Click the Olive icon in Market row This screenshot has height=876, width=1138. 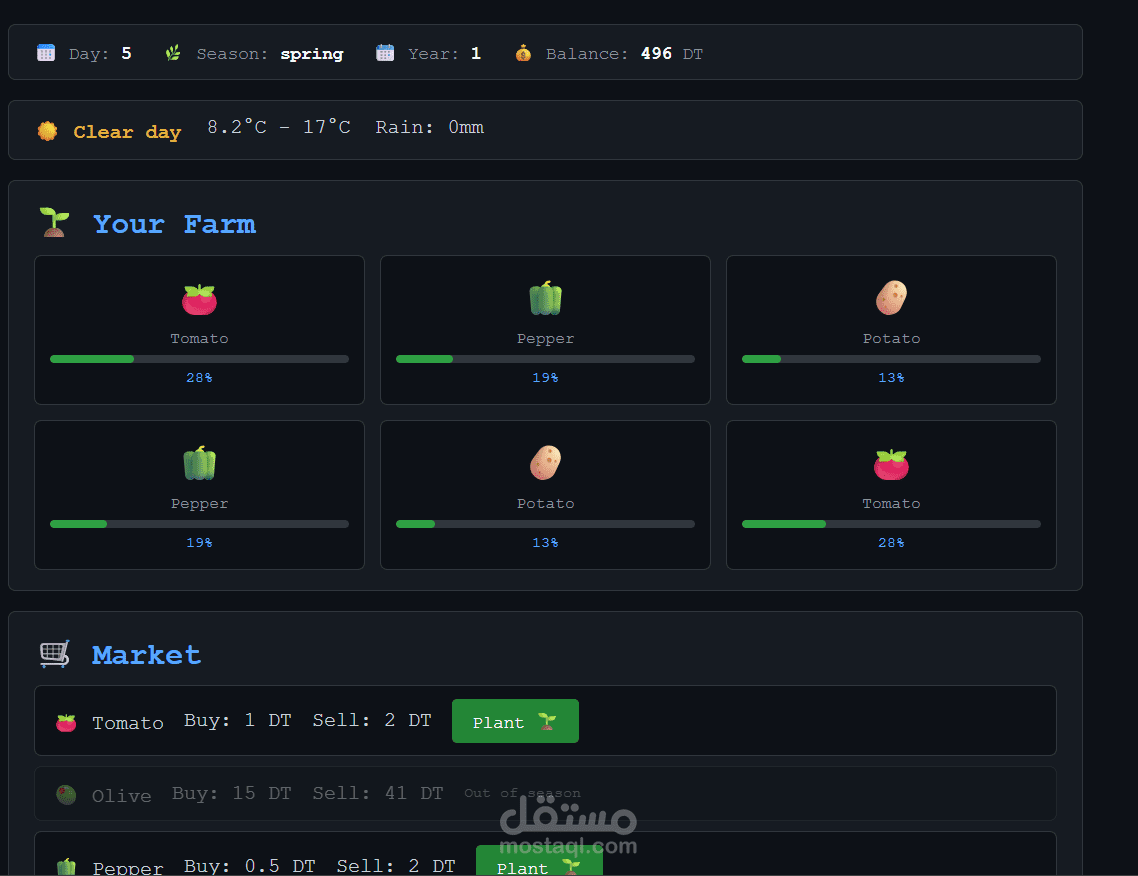pyautogui.click(x=66, y=795)
